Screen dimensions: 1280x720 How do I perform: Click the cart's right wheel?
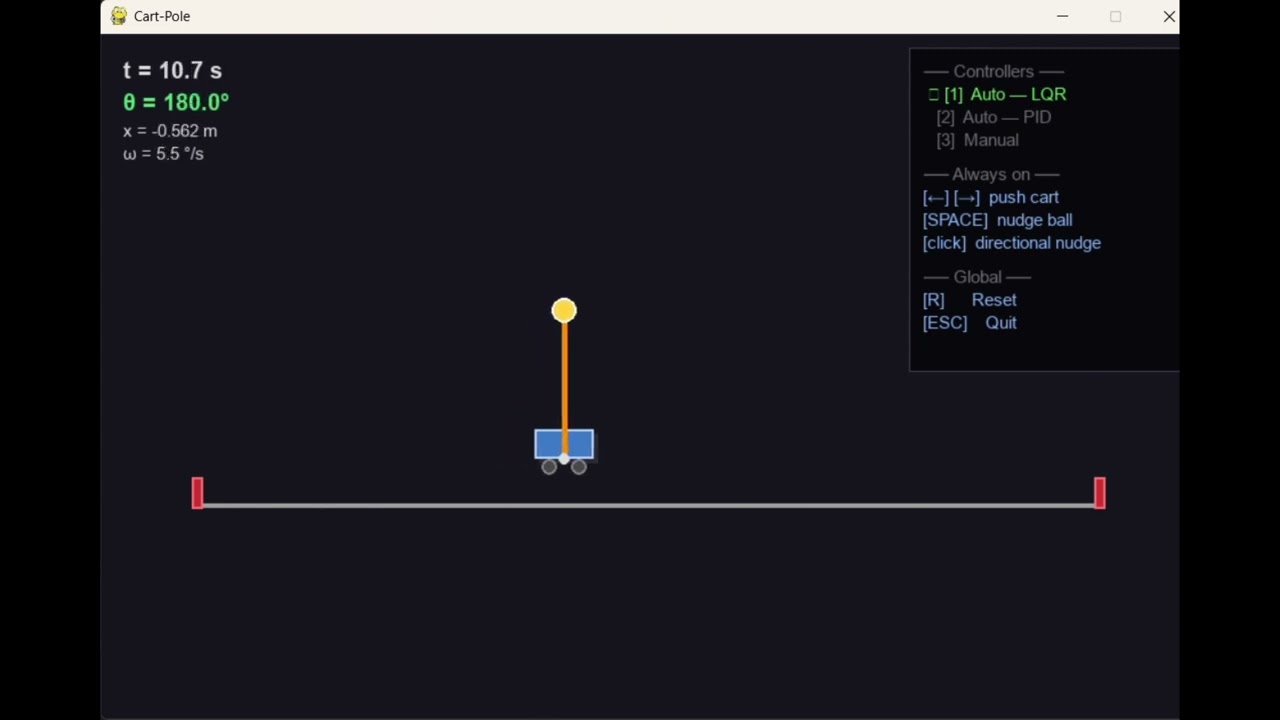[x=579, y=467]
